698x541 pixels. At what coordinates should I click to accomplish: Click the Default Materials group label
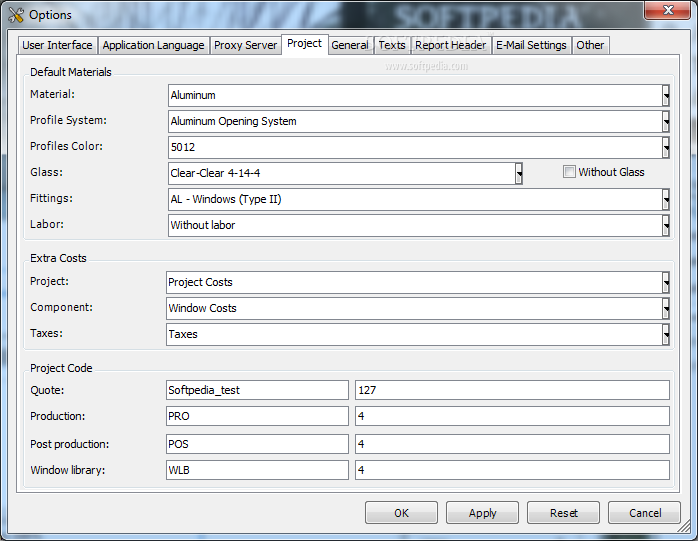tap(71, 72)
